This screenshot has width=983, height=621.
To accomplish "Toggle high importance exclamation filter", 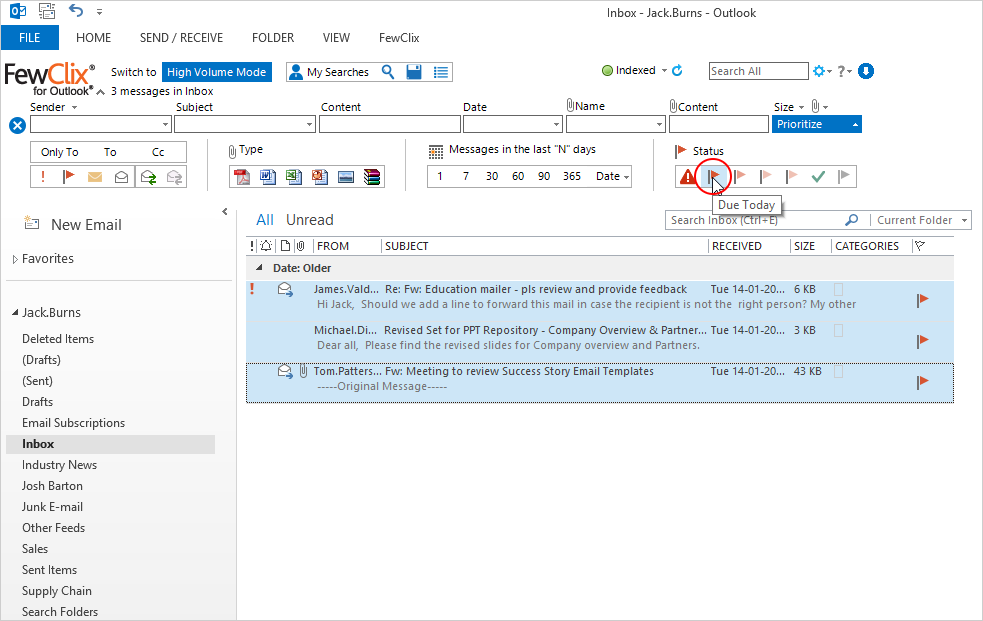I will click(x=44, y=177).
